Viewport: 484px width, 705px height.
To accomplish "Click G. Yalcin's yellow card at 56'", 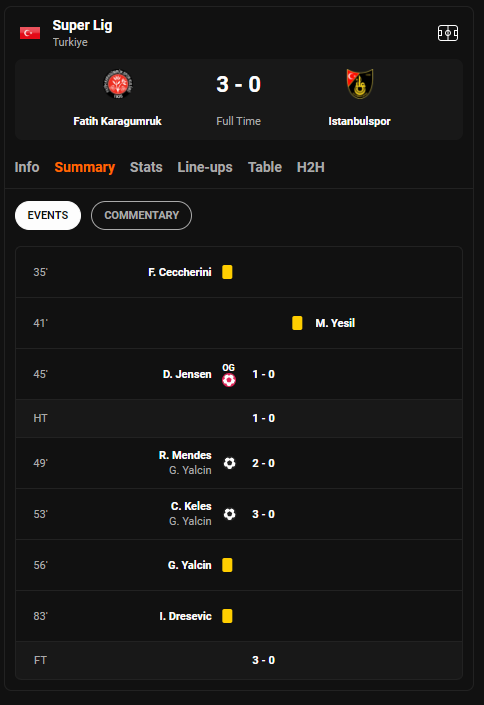I will pyautogui.click(x=227, y=565).
